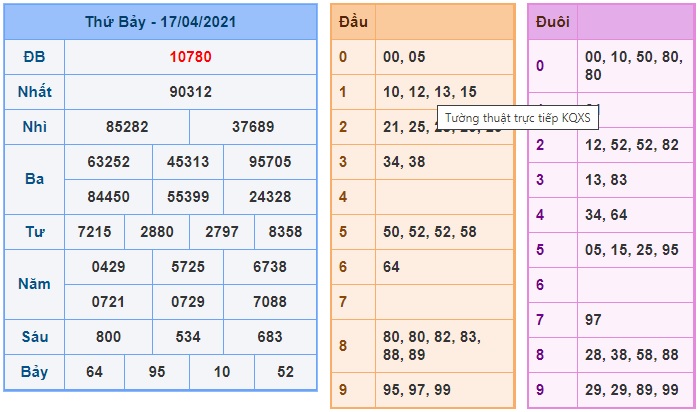Click Sáu prize number 800

click(108, 337)
